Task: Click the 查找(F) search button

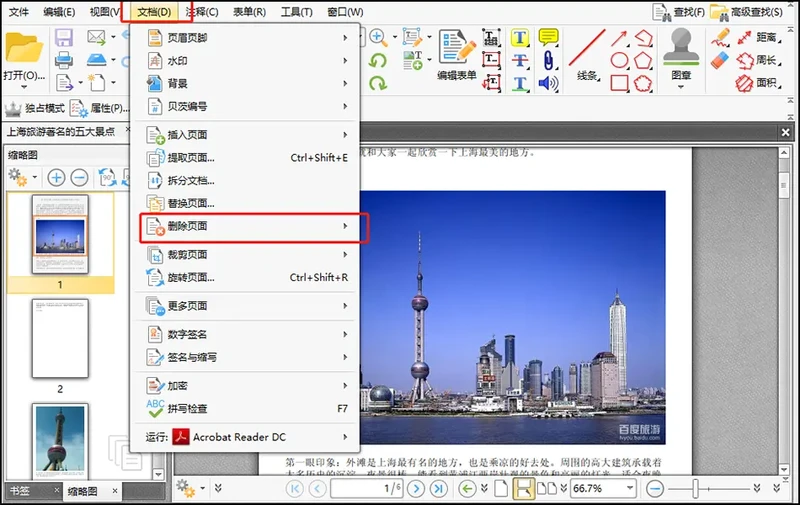Action: (679, 12)
